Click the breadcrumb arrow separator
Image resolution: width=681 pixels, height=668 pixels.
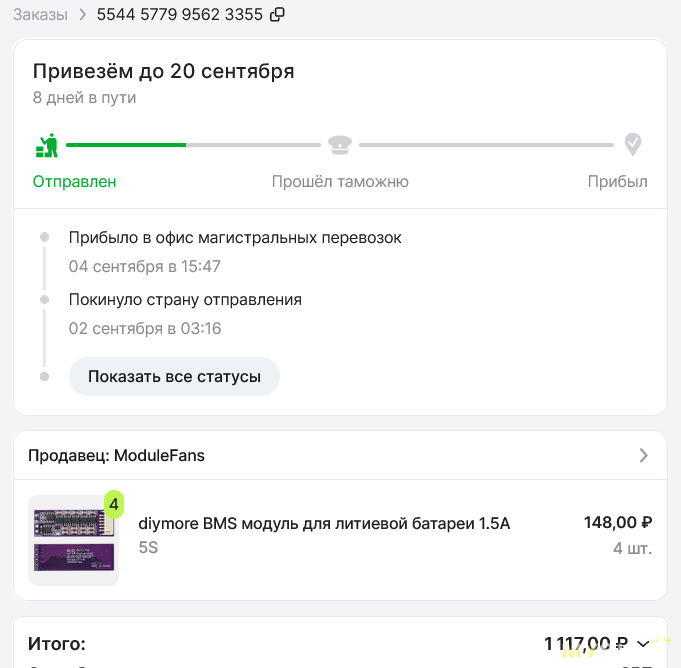coord(83,15)
